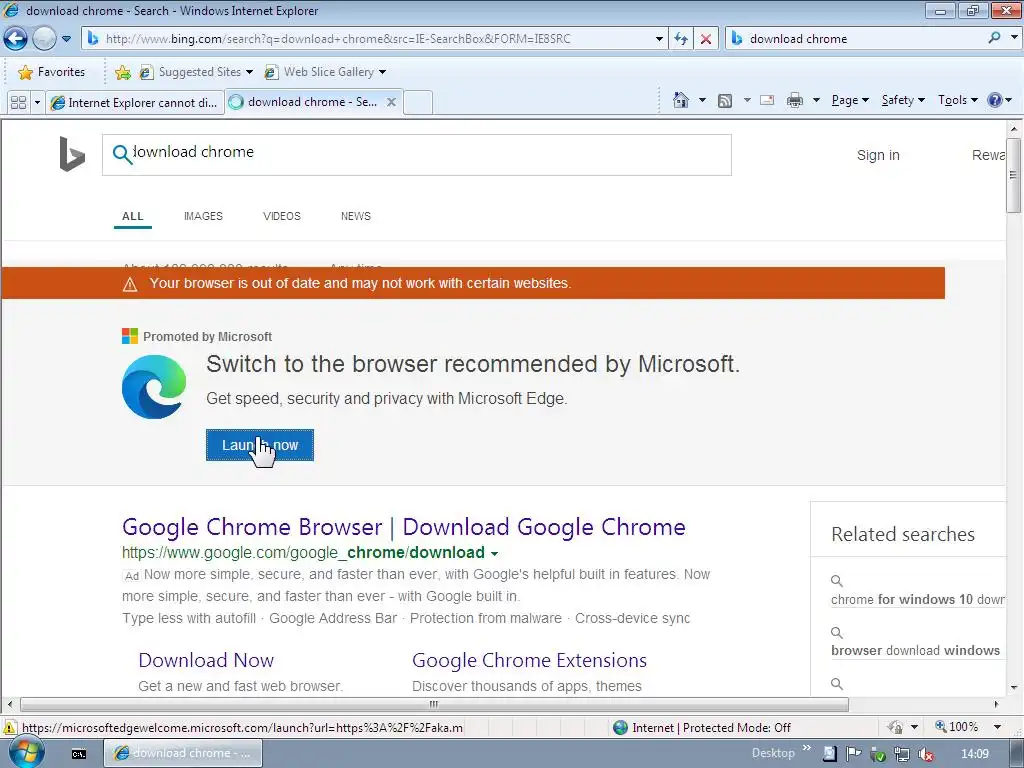Click Sign in link
1024x768 pixels.
pyautogui.click(x=878, y=155)
